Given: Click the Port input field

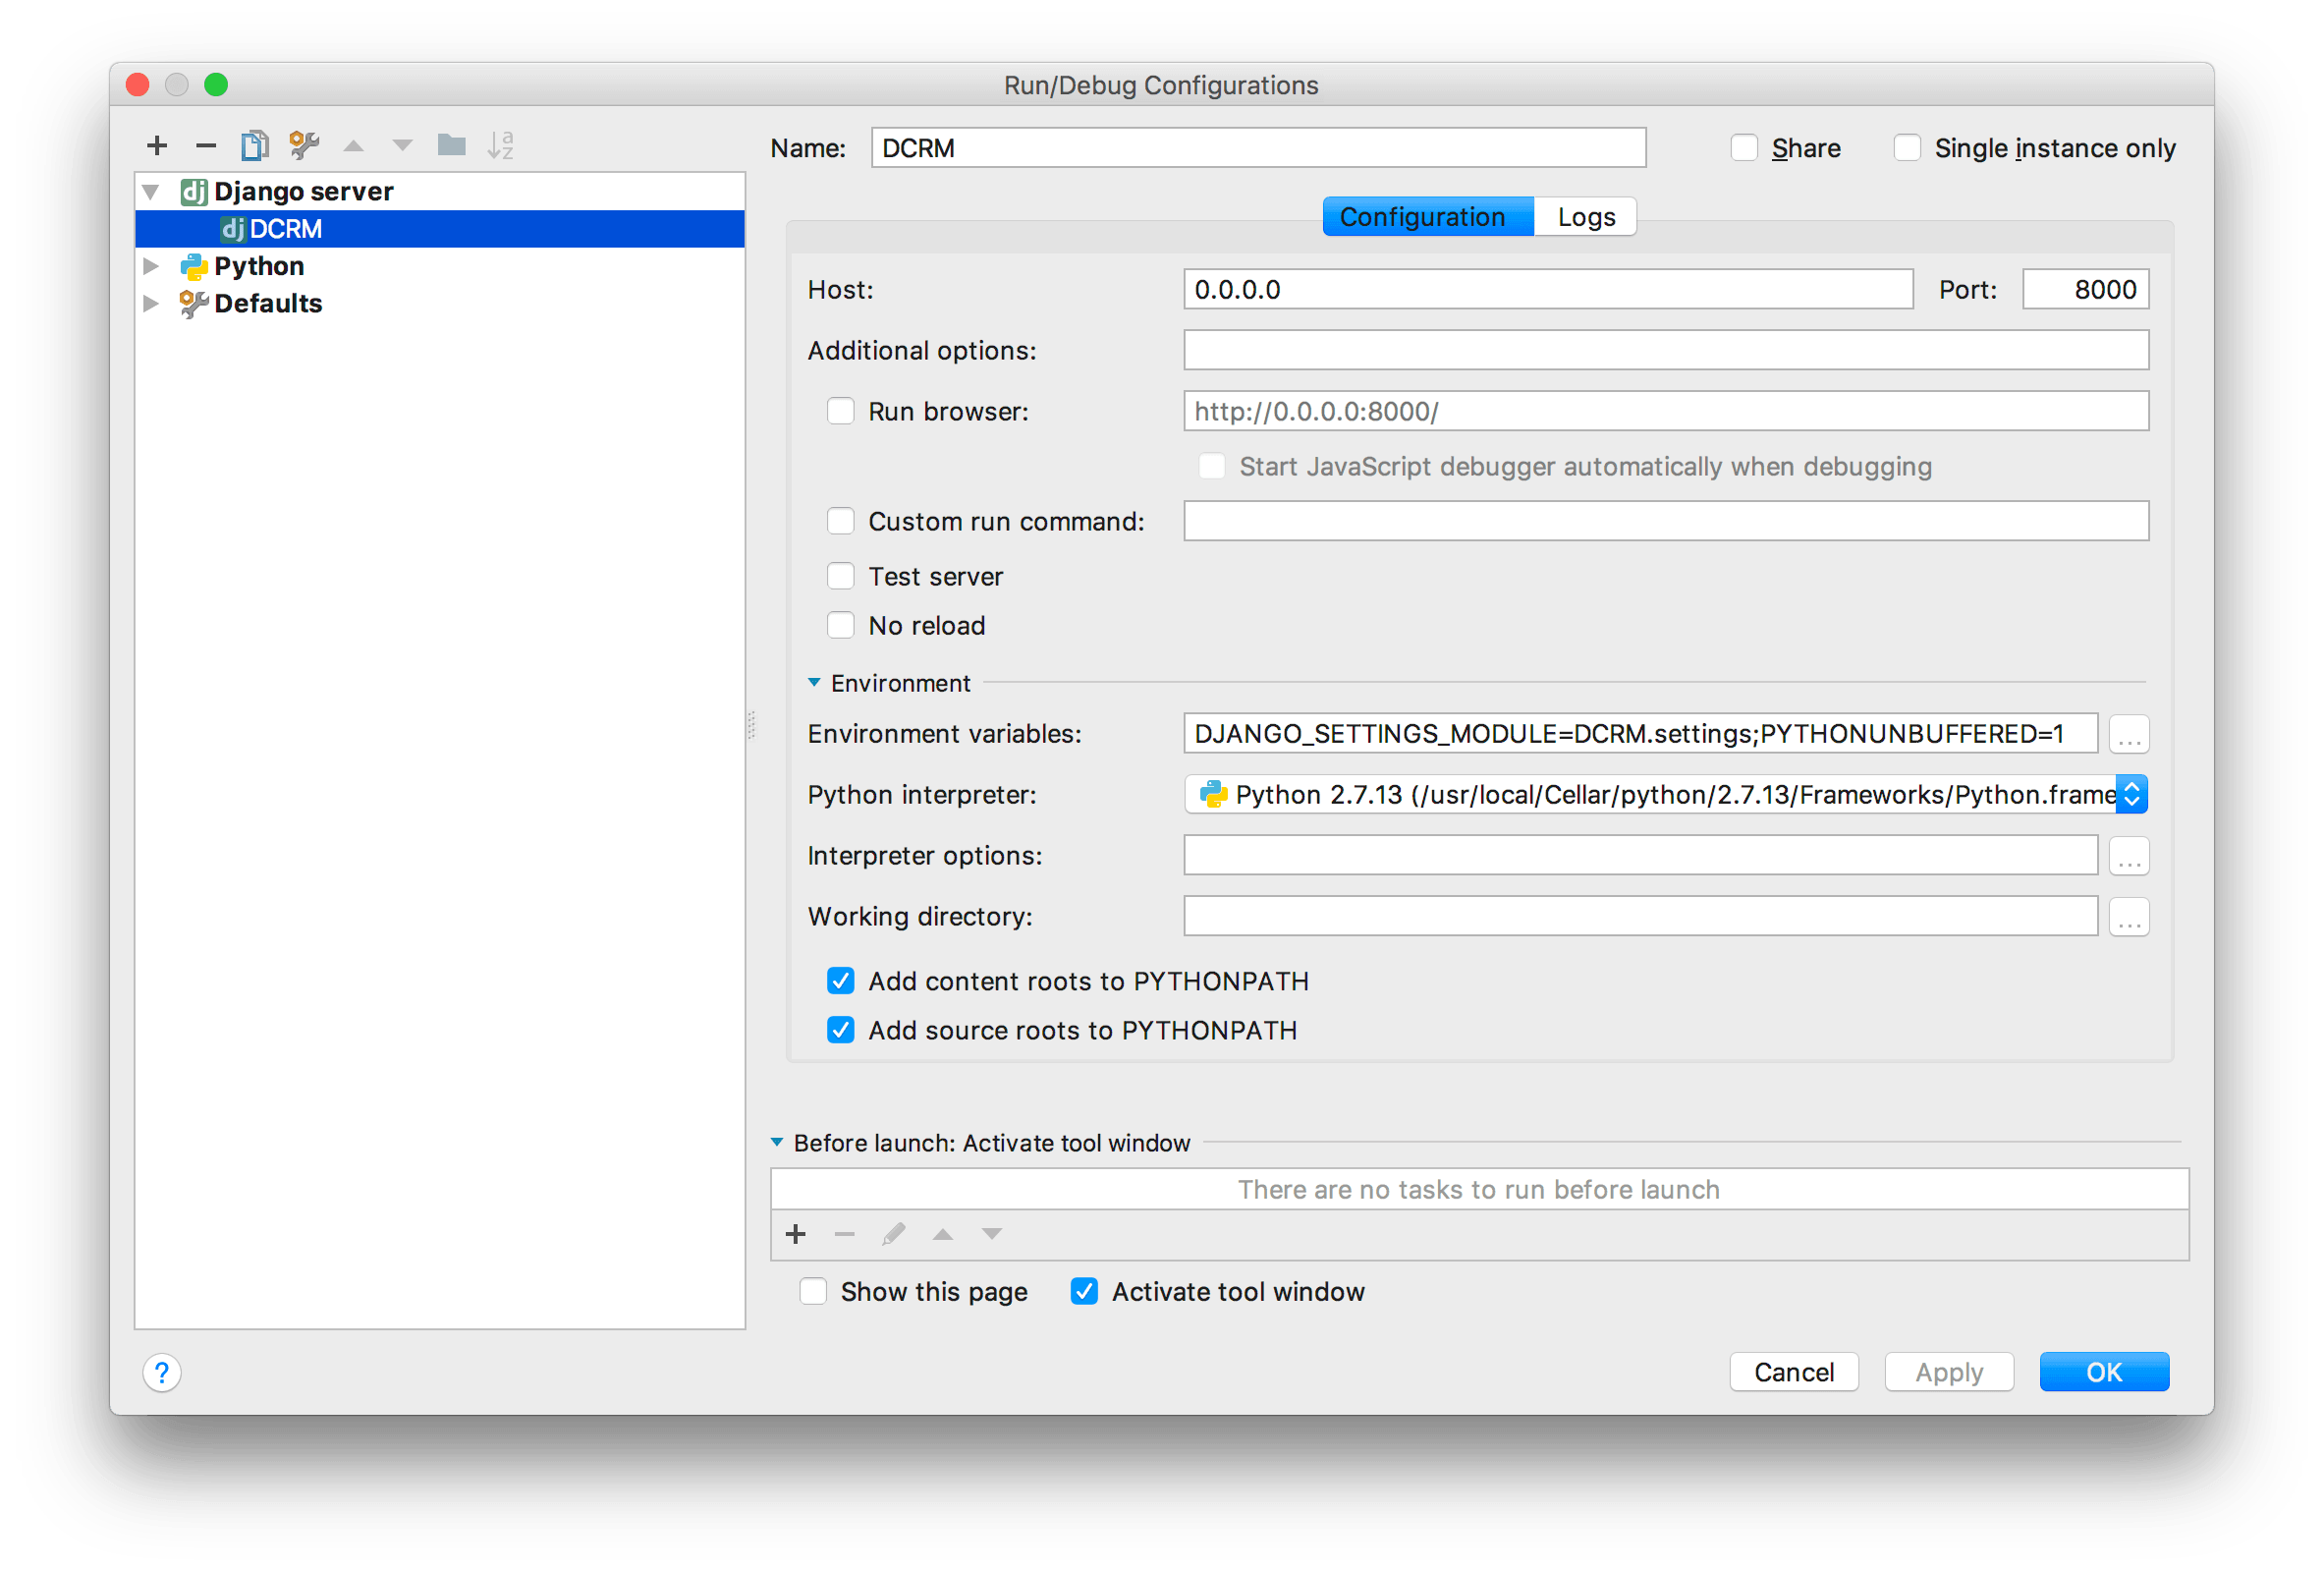Looking at the screenshot, I should [x=2085, y=289].
